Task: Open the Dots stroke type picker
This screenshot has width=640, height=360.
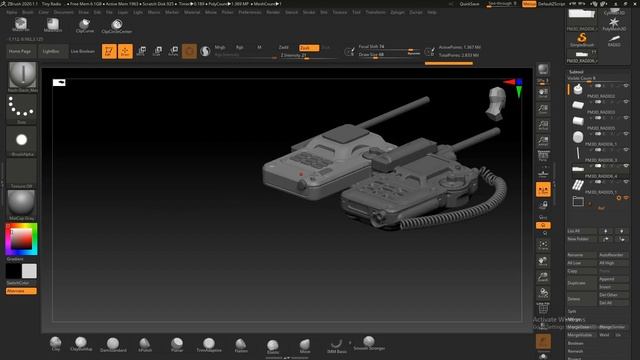Action: click(x=22, y=109)
